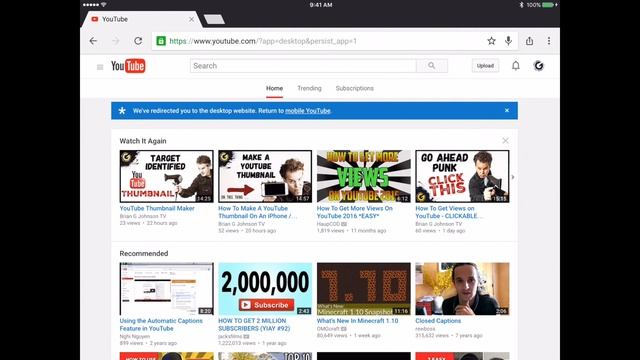640x360 pixels.
Task: Click the Wi-Fi icon in status bar
Action: pyautogui.click(x=104, y=4)
